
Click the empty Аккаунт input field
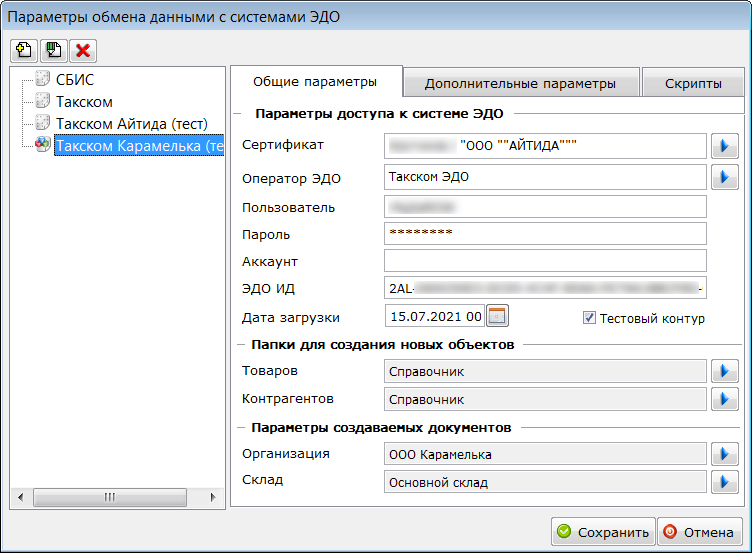click(545, 260)
